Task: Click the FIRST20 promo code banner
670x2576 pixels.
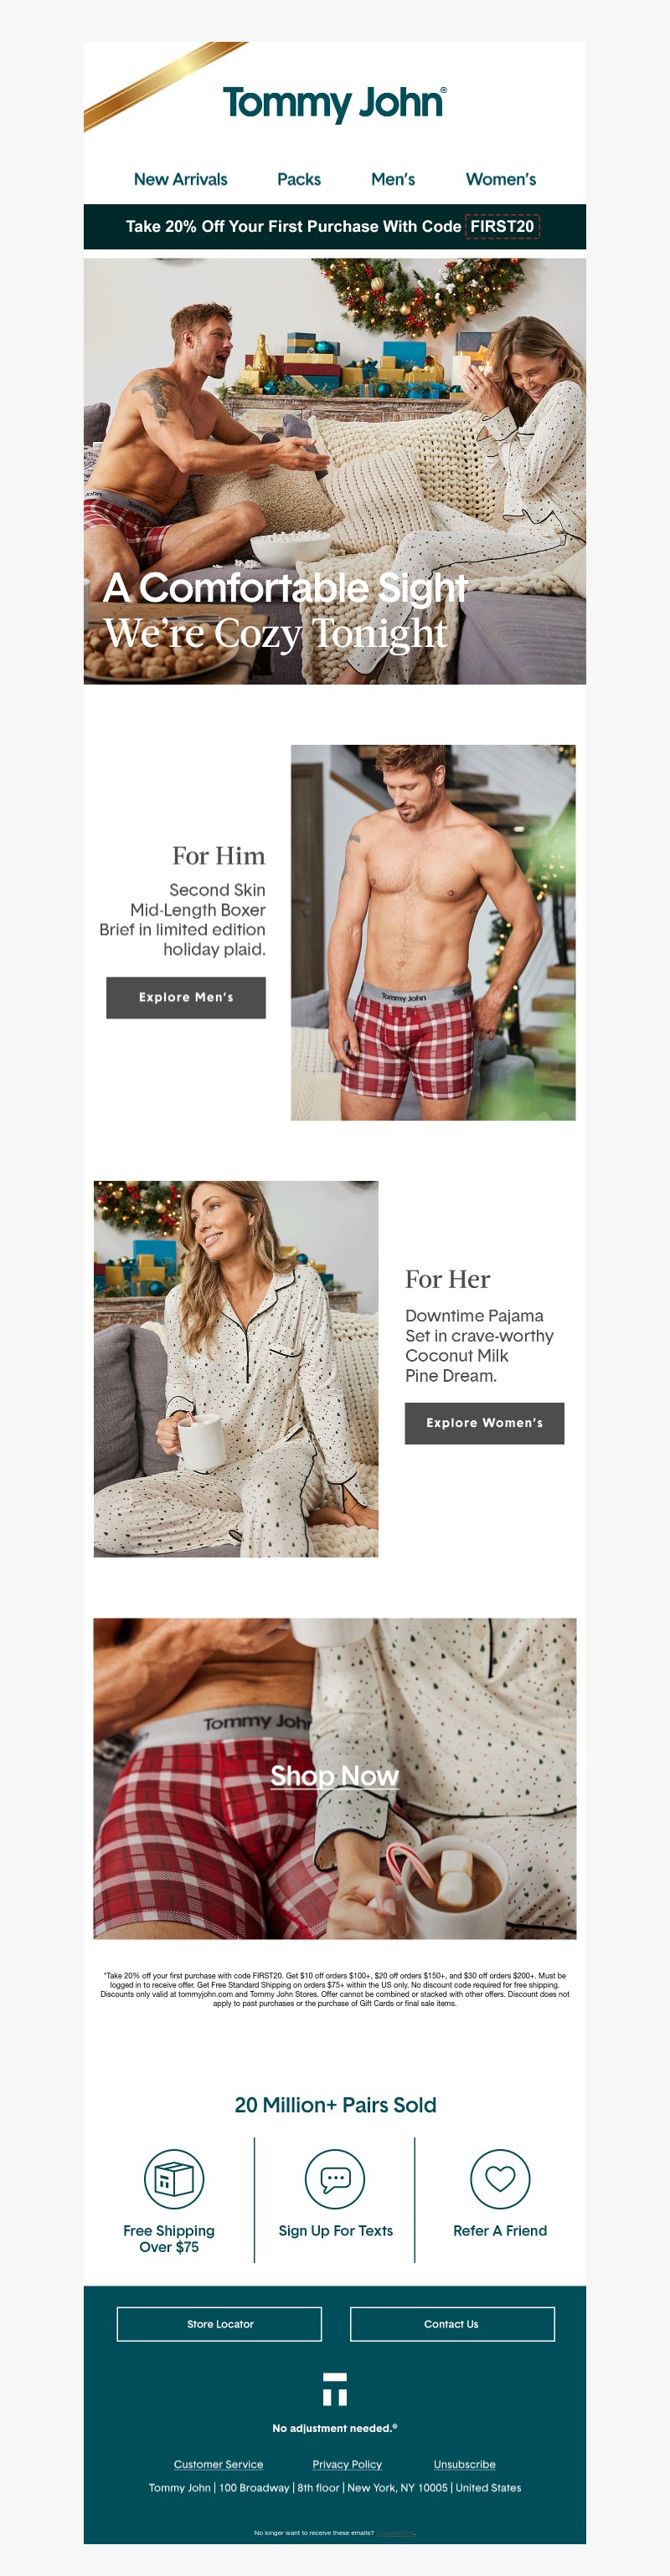Action: (x=335, y=226)
